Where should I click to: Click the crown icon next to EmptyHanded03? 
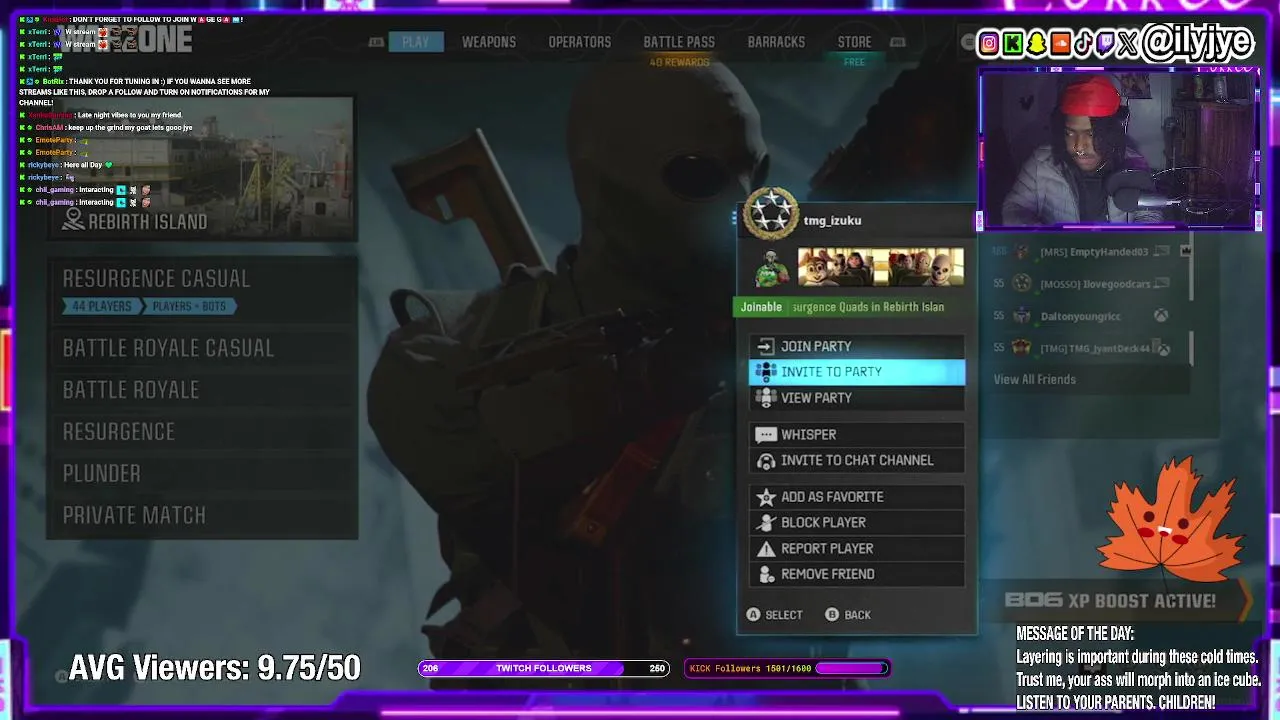click(x=1186, y=251)
